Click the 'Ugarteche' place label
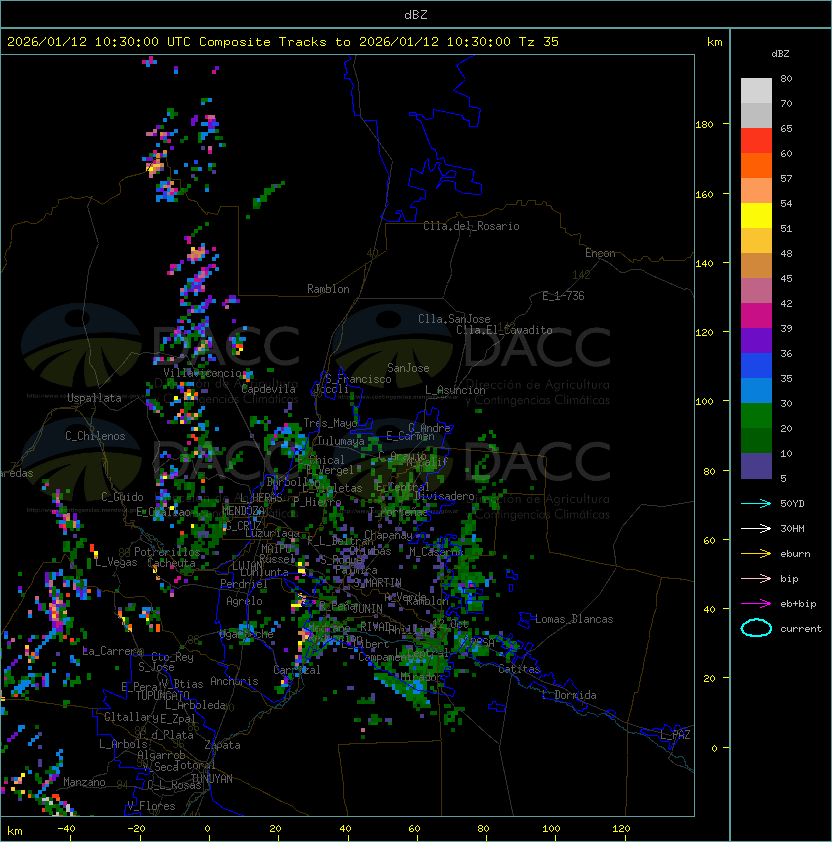 (246, 635)
